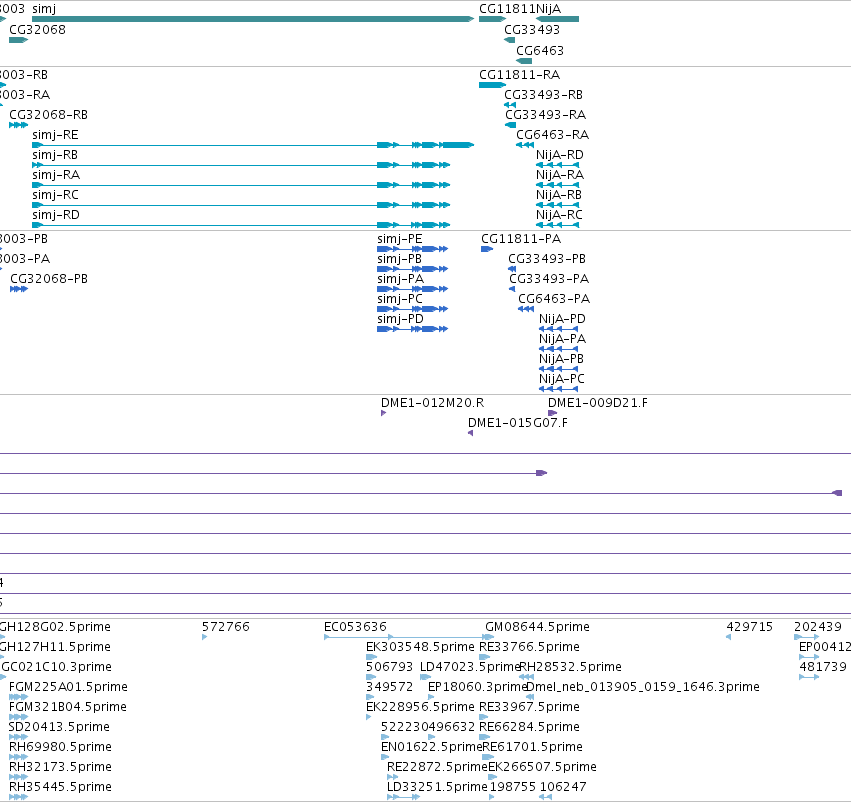Viewport: 851px width, 802px height.
Task: Click EST FGM321B04.5prime
Action: (x=18, y=717)
